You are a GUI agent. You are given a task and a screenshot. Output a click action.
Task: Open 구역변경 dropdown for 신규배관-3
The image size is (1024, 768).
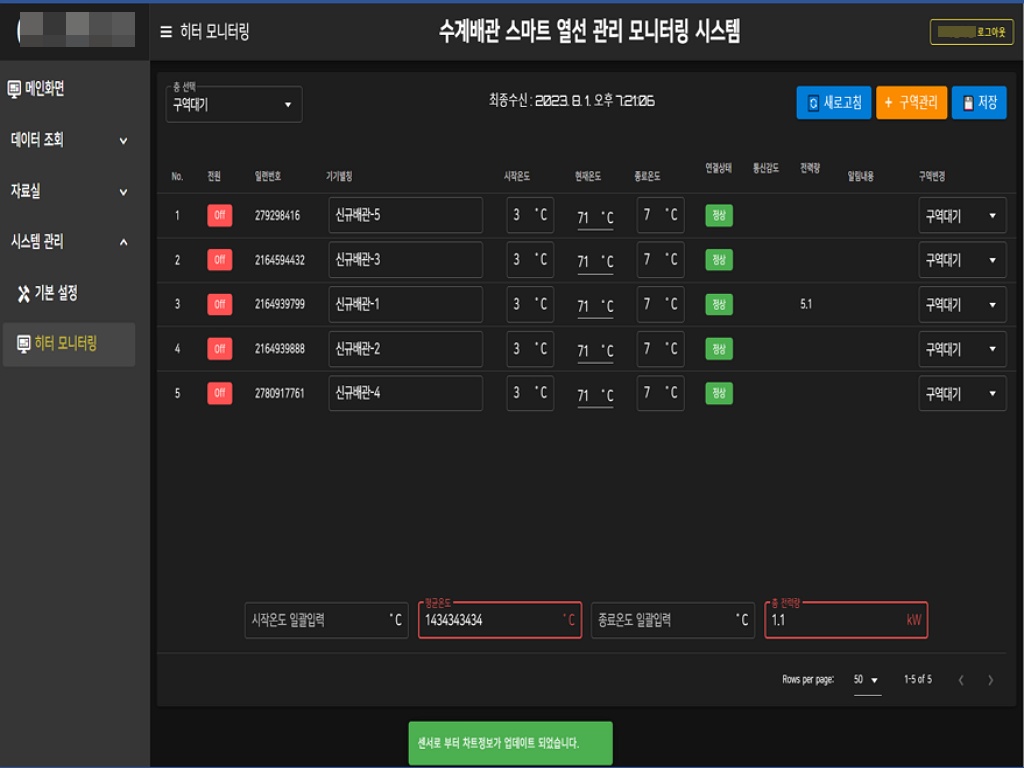[962, 260]
